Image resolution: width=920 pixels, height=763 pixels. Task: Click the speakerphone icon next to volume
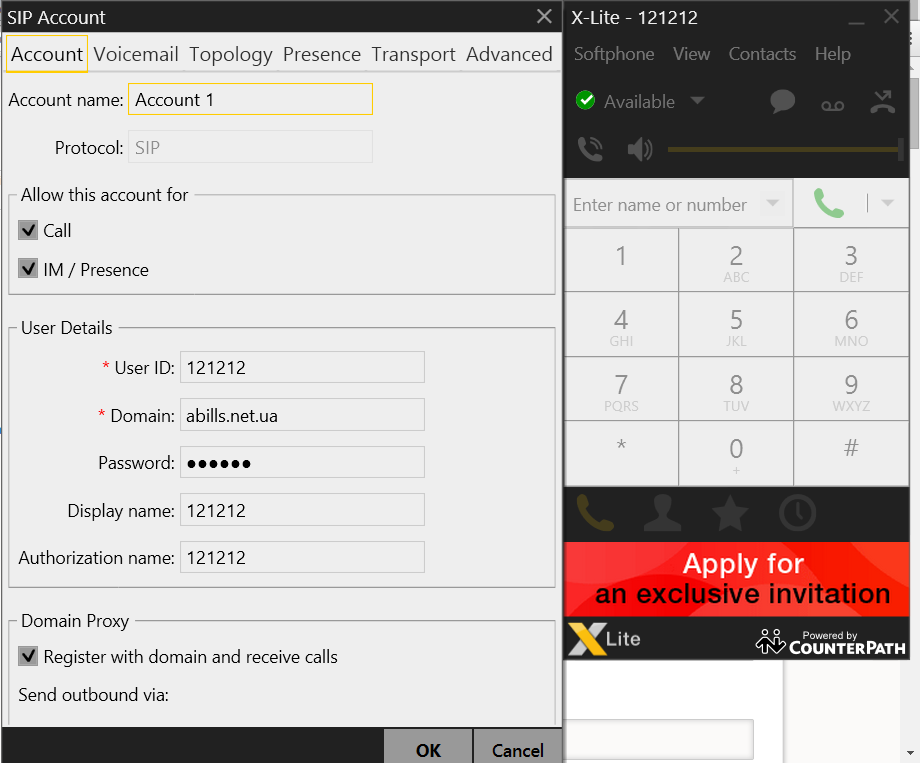[x=591, y=150]
